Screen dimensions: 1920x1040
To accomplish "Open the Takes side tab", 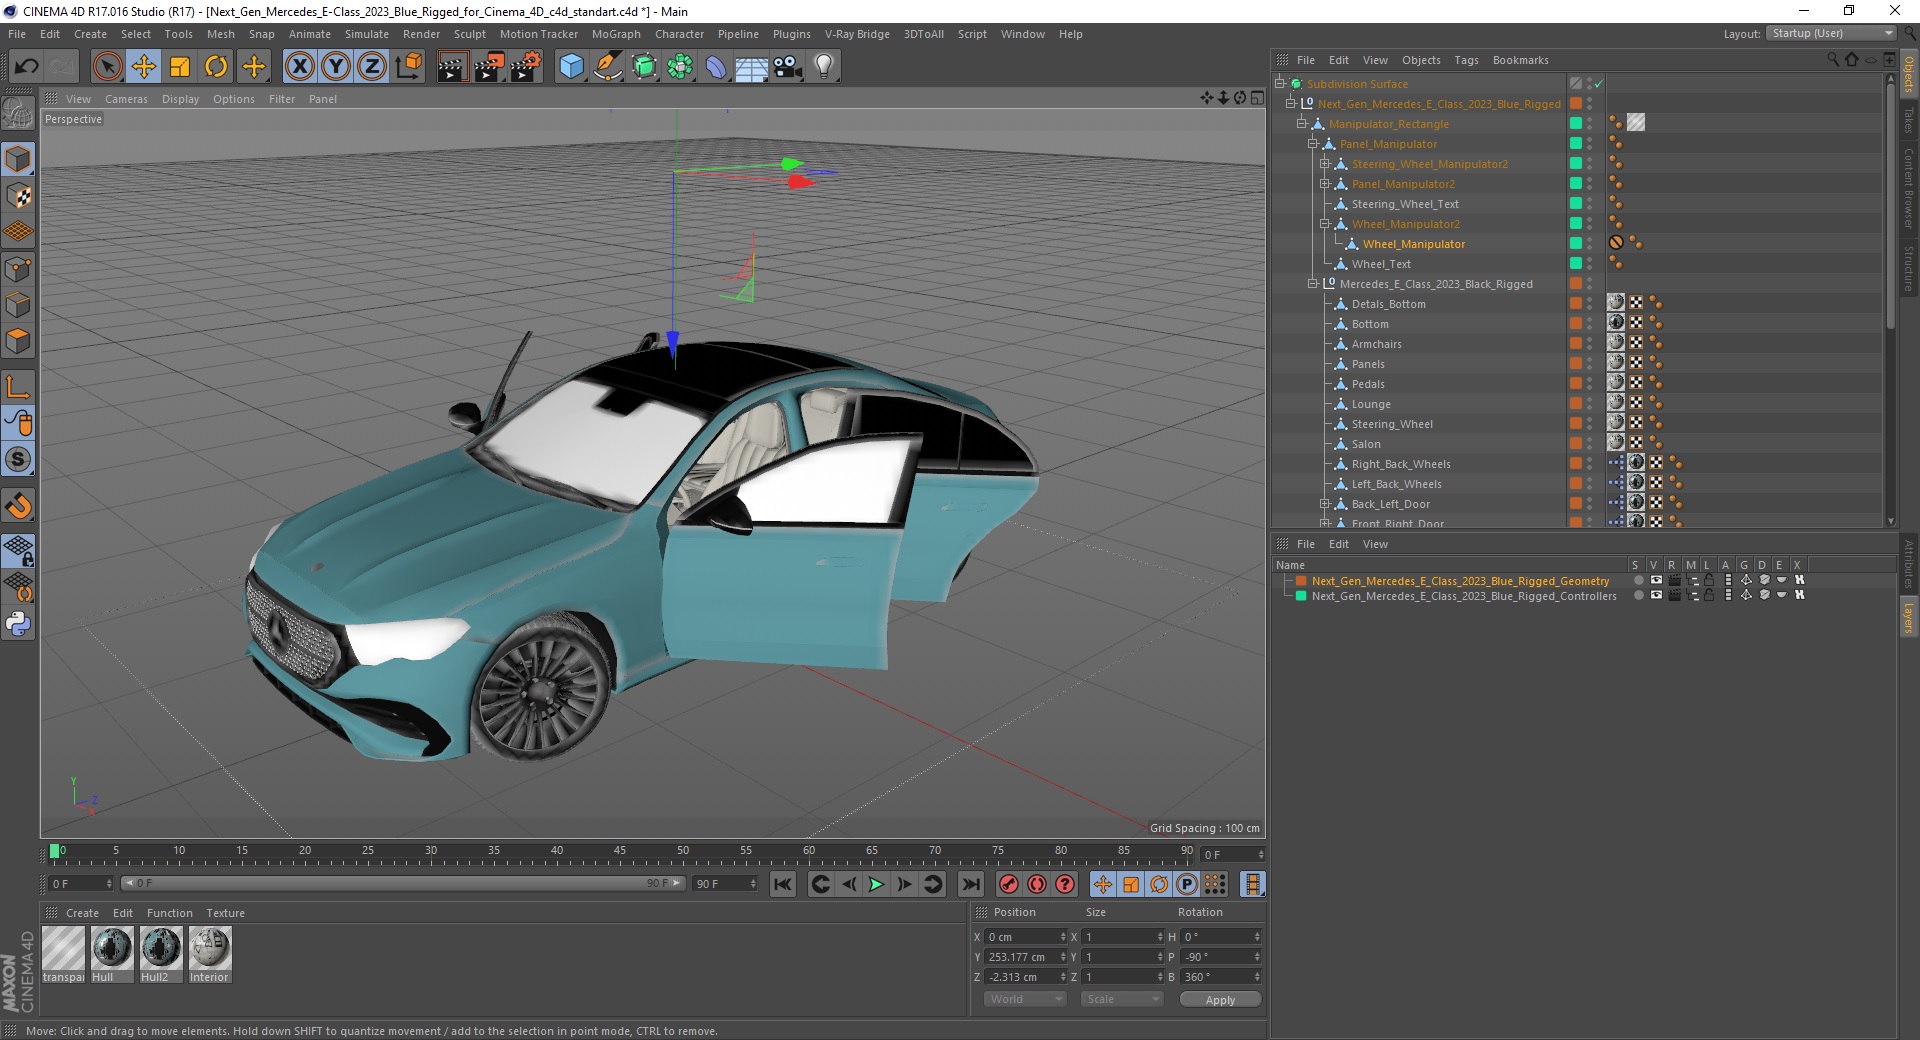I will [1908, 120].
